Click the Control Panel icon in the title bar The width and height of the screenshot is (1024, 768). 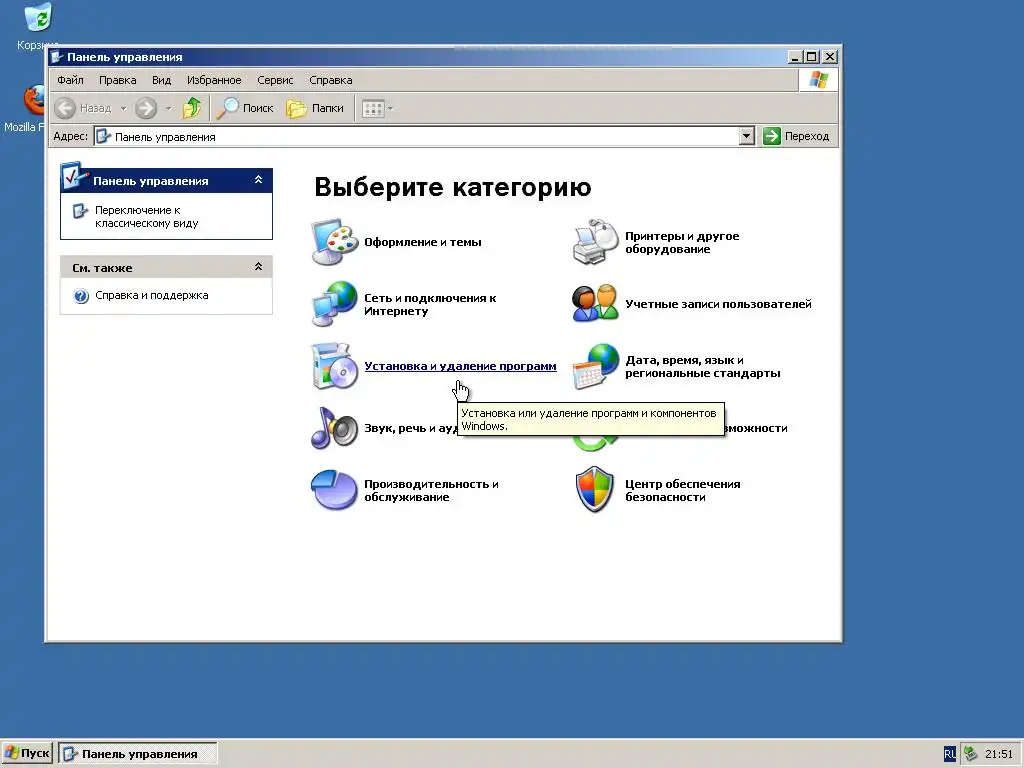(x=57, y=57)
